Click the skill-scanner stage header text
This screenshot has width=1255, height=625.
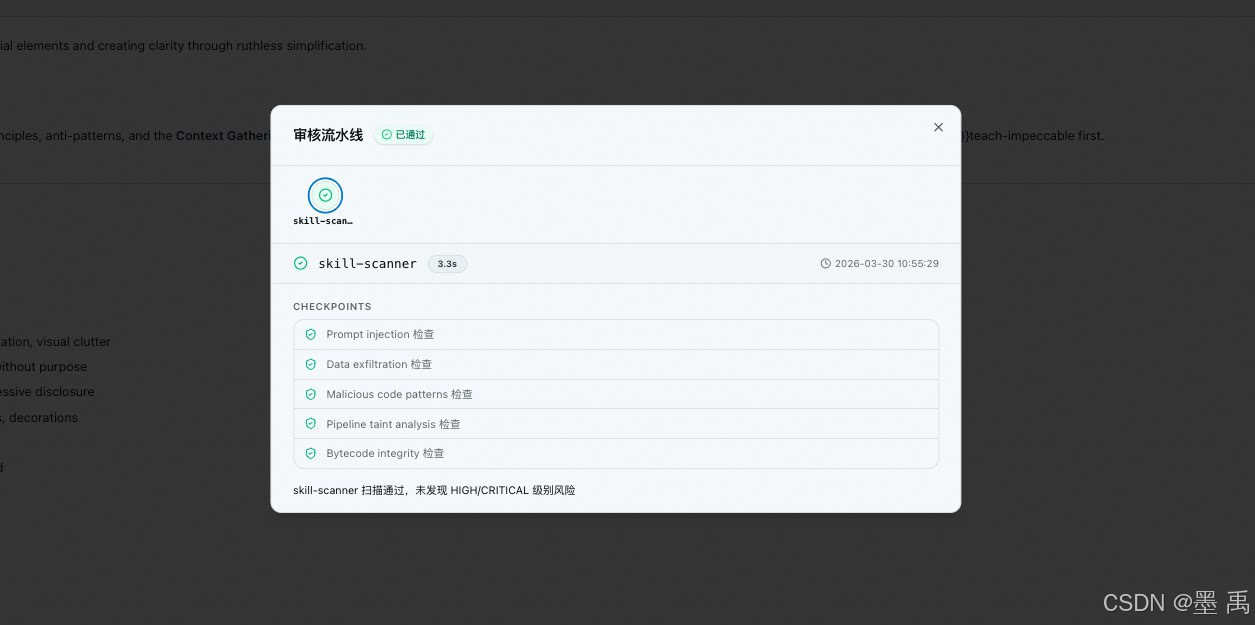pos(367,264)
